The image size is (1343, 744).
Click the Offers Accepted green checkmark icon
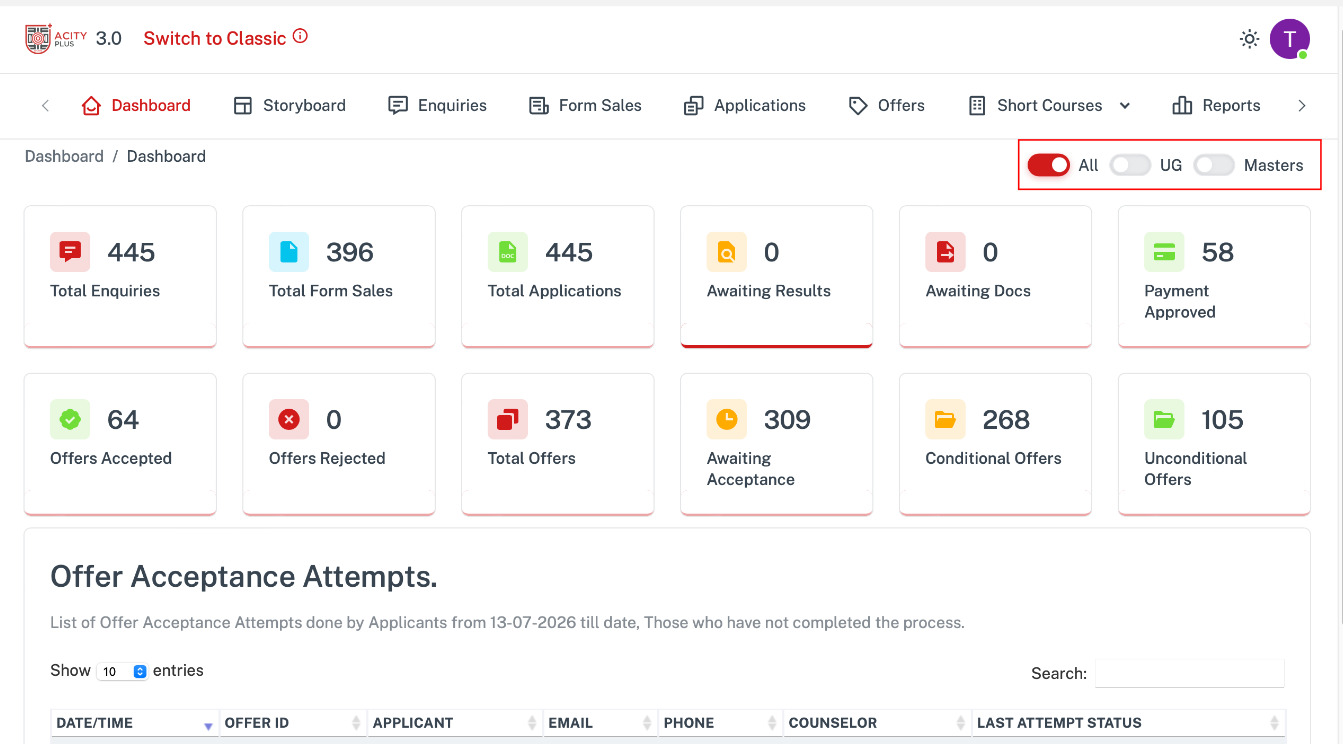point(70,419)
